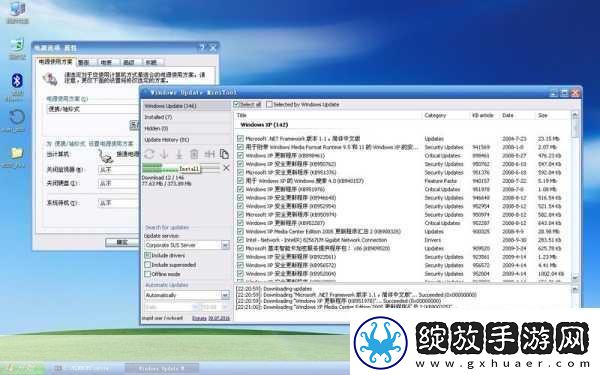Uncheck the Microsoft .NET Framework 1.1 update
The width and height of the screenshot is (600, 375).
(x=240, y=139)
